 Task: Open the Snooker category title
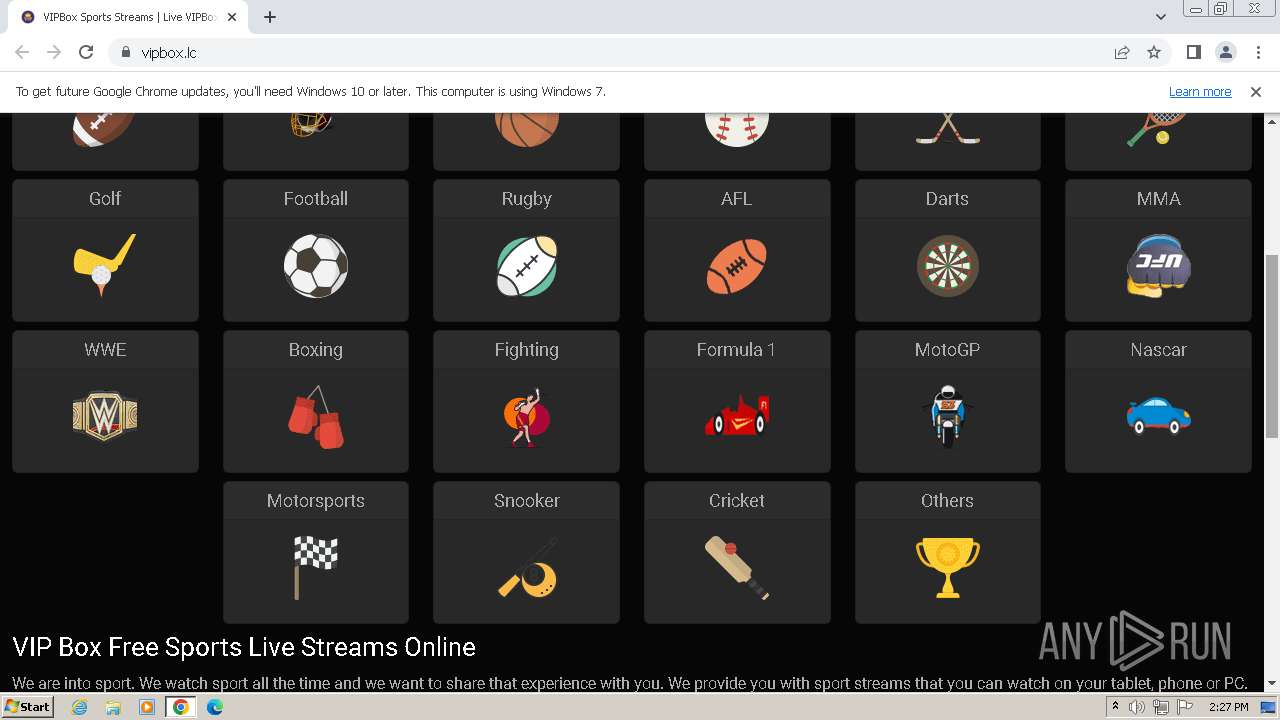(527, 500)
